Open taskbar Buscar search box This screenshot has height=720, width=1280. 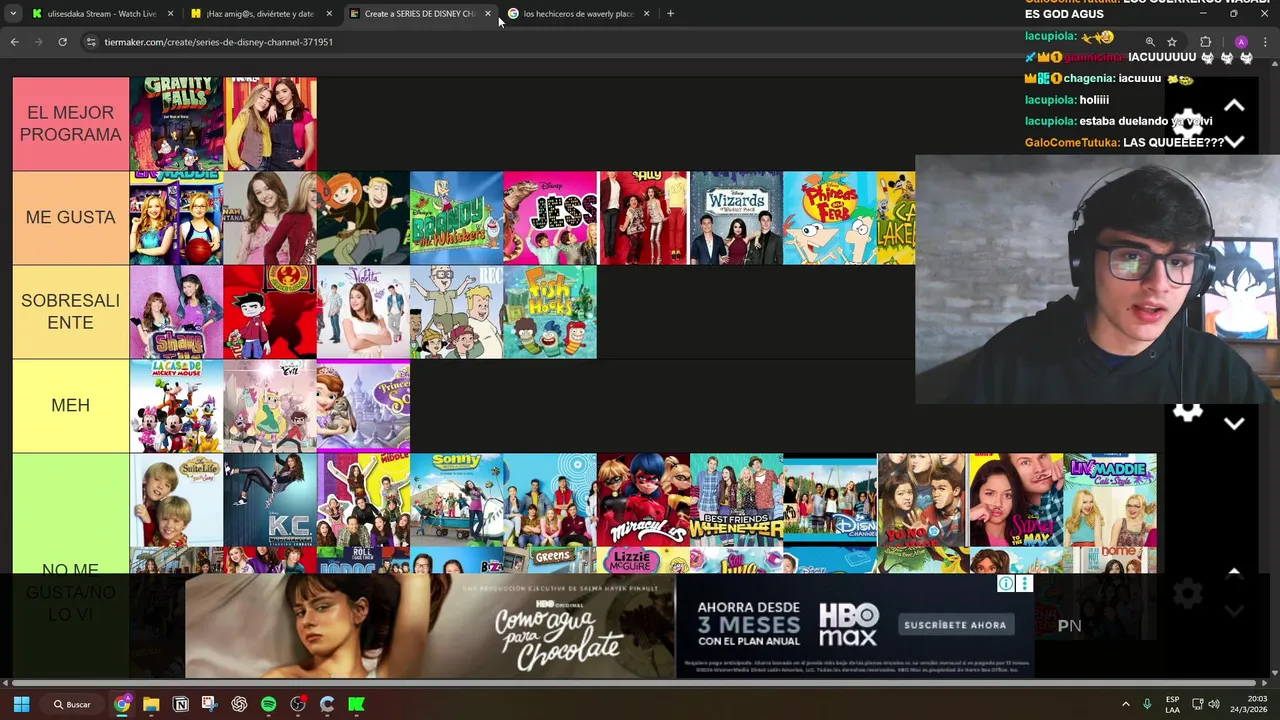[72, 704]
